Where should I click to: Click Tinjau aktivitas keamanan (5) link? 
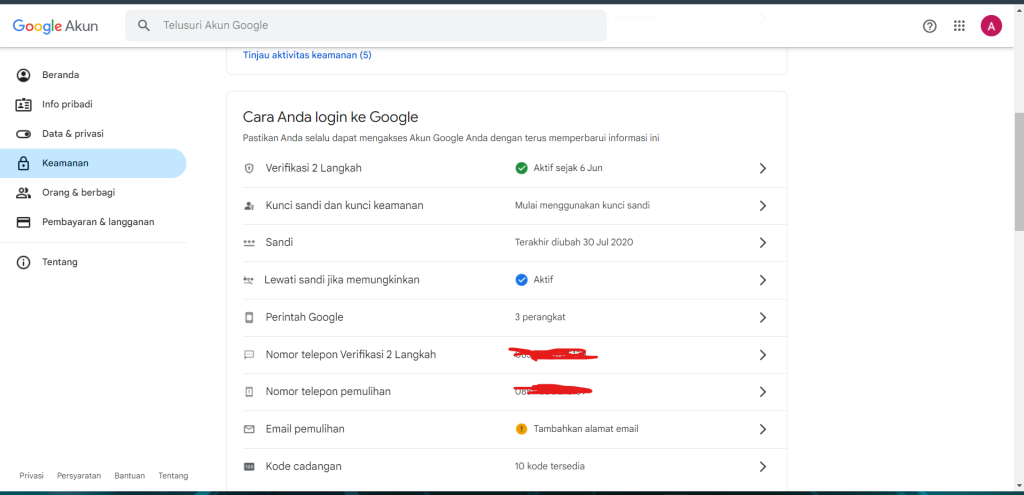307,55
